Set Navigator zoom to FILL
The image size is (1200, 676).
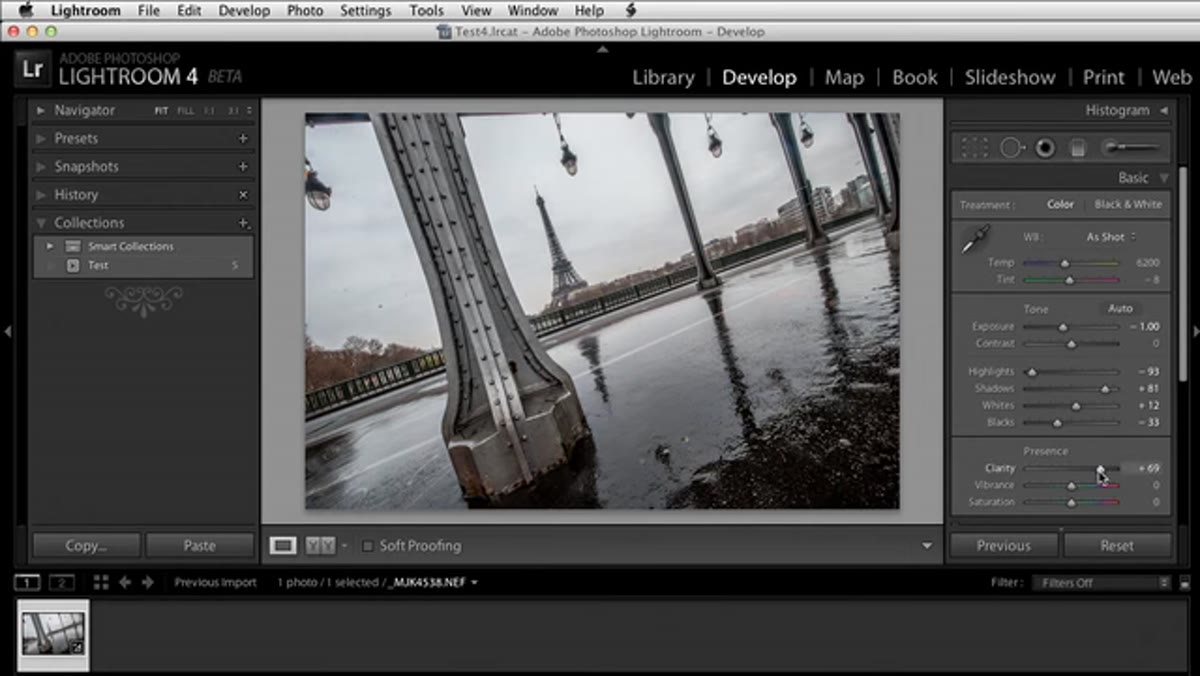pos(186,110)
